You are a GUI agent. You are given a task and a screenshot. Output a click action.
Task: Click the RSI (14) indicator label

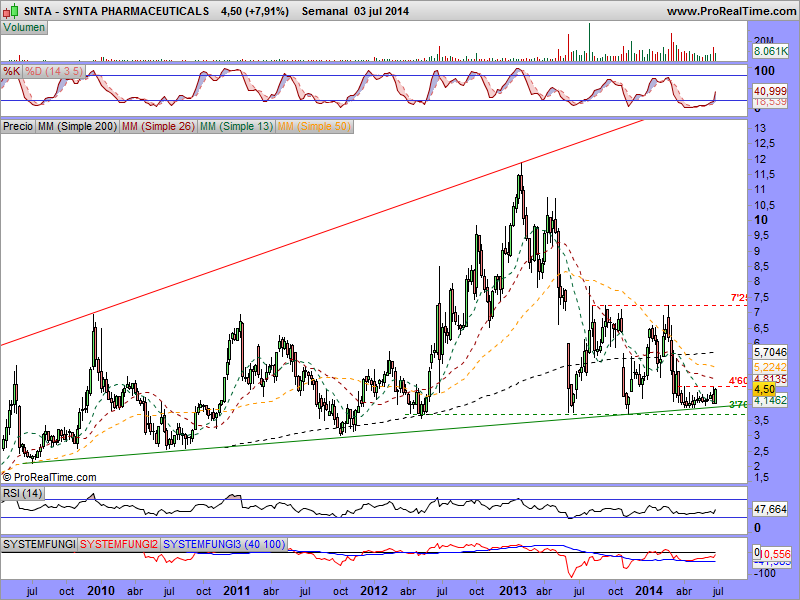22,493
